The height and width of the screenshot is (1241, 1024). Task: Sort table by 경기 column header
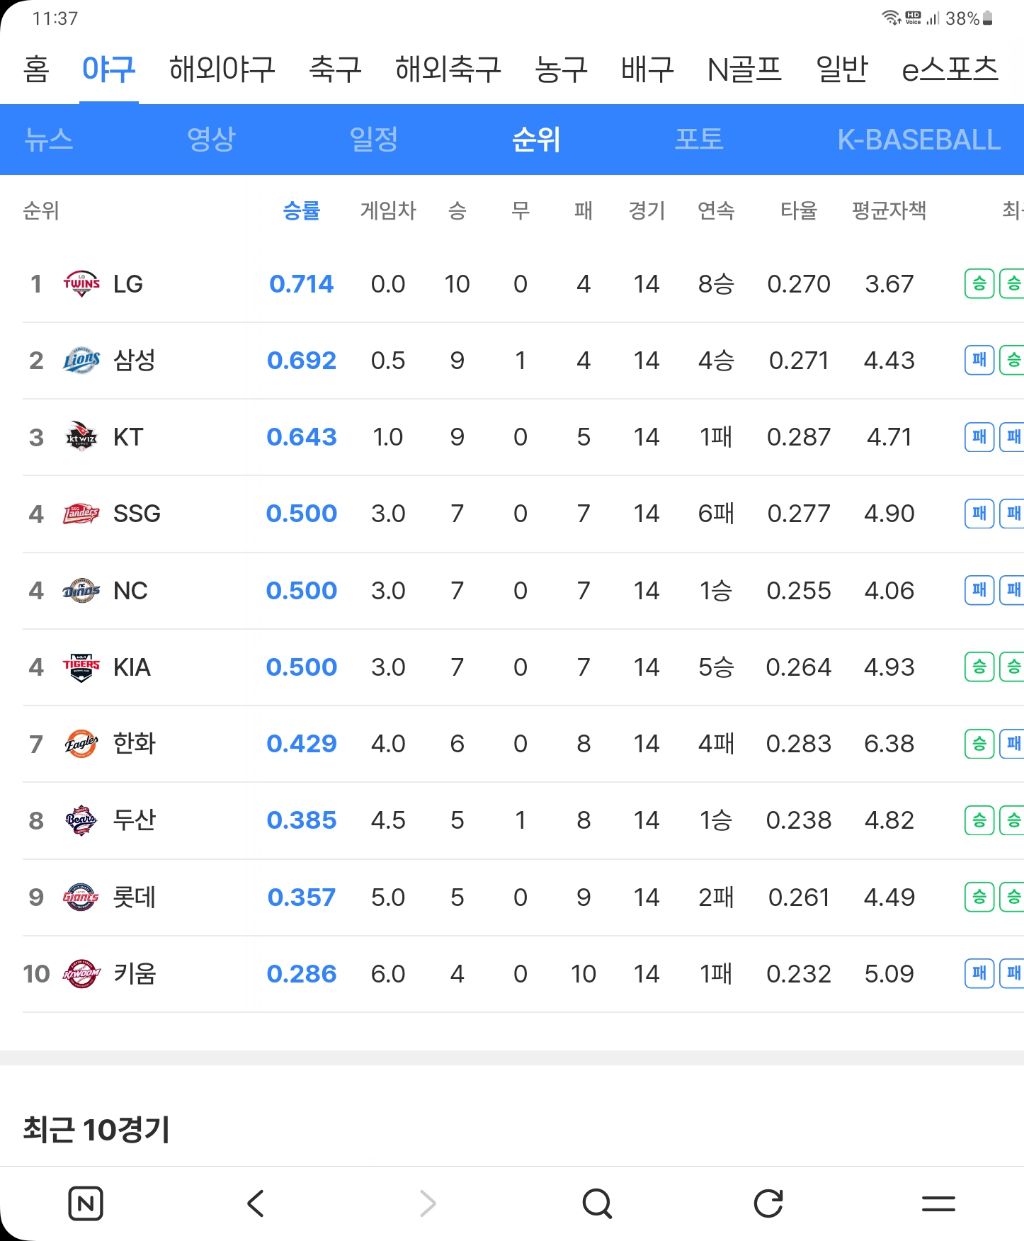click(x=647, y=210)
